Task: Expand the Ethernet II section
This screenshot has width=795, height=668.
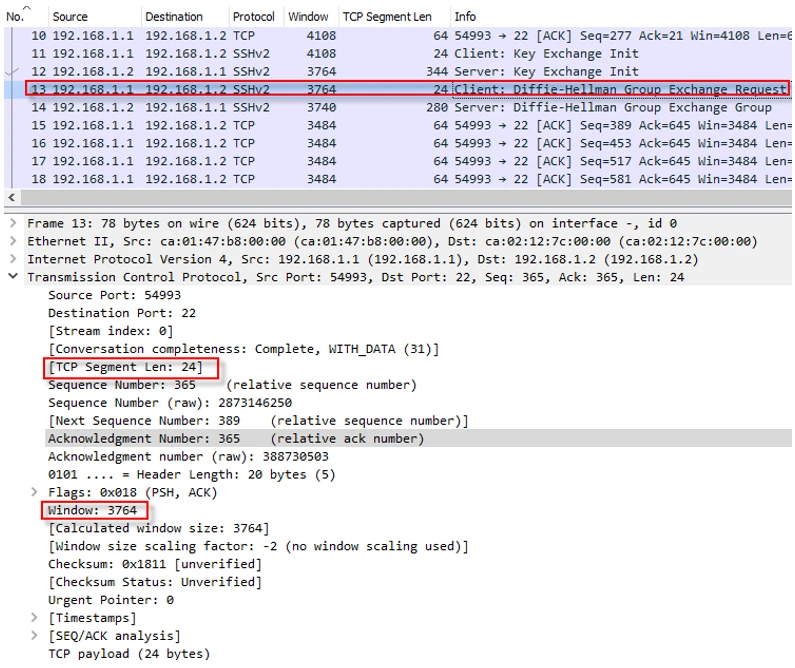Action: pos(12,241)
